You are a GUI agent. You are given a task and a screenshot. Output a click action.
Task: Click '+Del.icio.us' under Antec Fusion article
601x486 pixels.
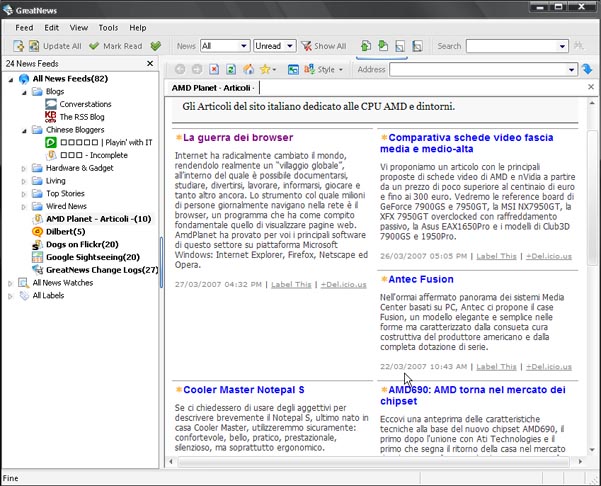coord(548,367)
